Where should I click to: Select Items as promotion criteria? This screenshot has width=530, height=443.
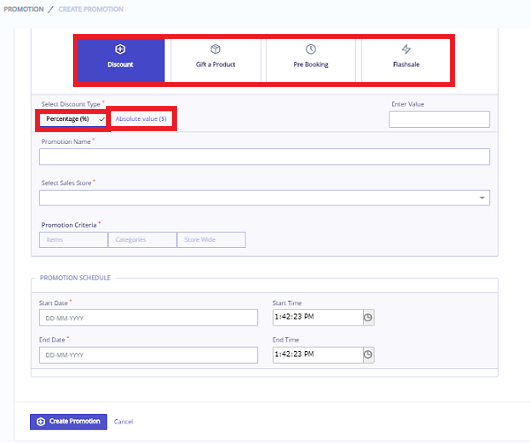pyautogui.click(x=73, y=240)
